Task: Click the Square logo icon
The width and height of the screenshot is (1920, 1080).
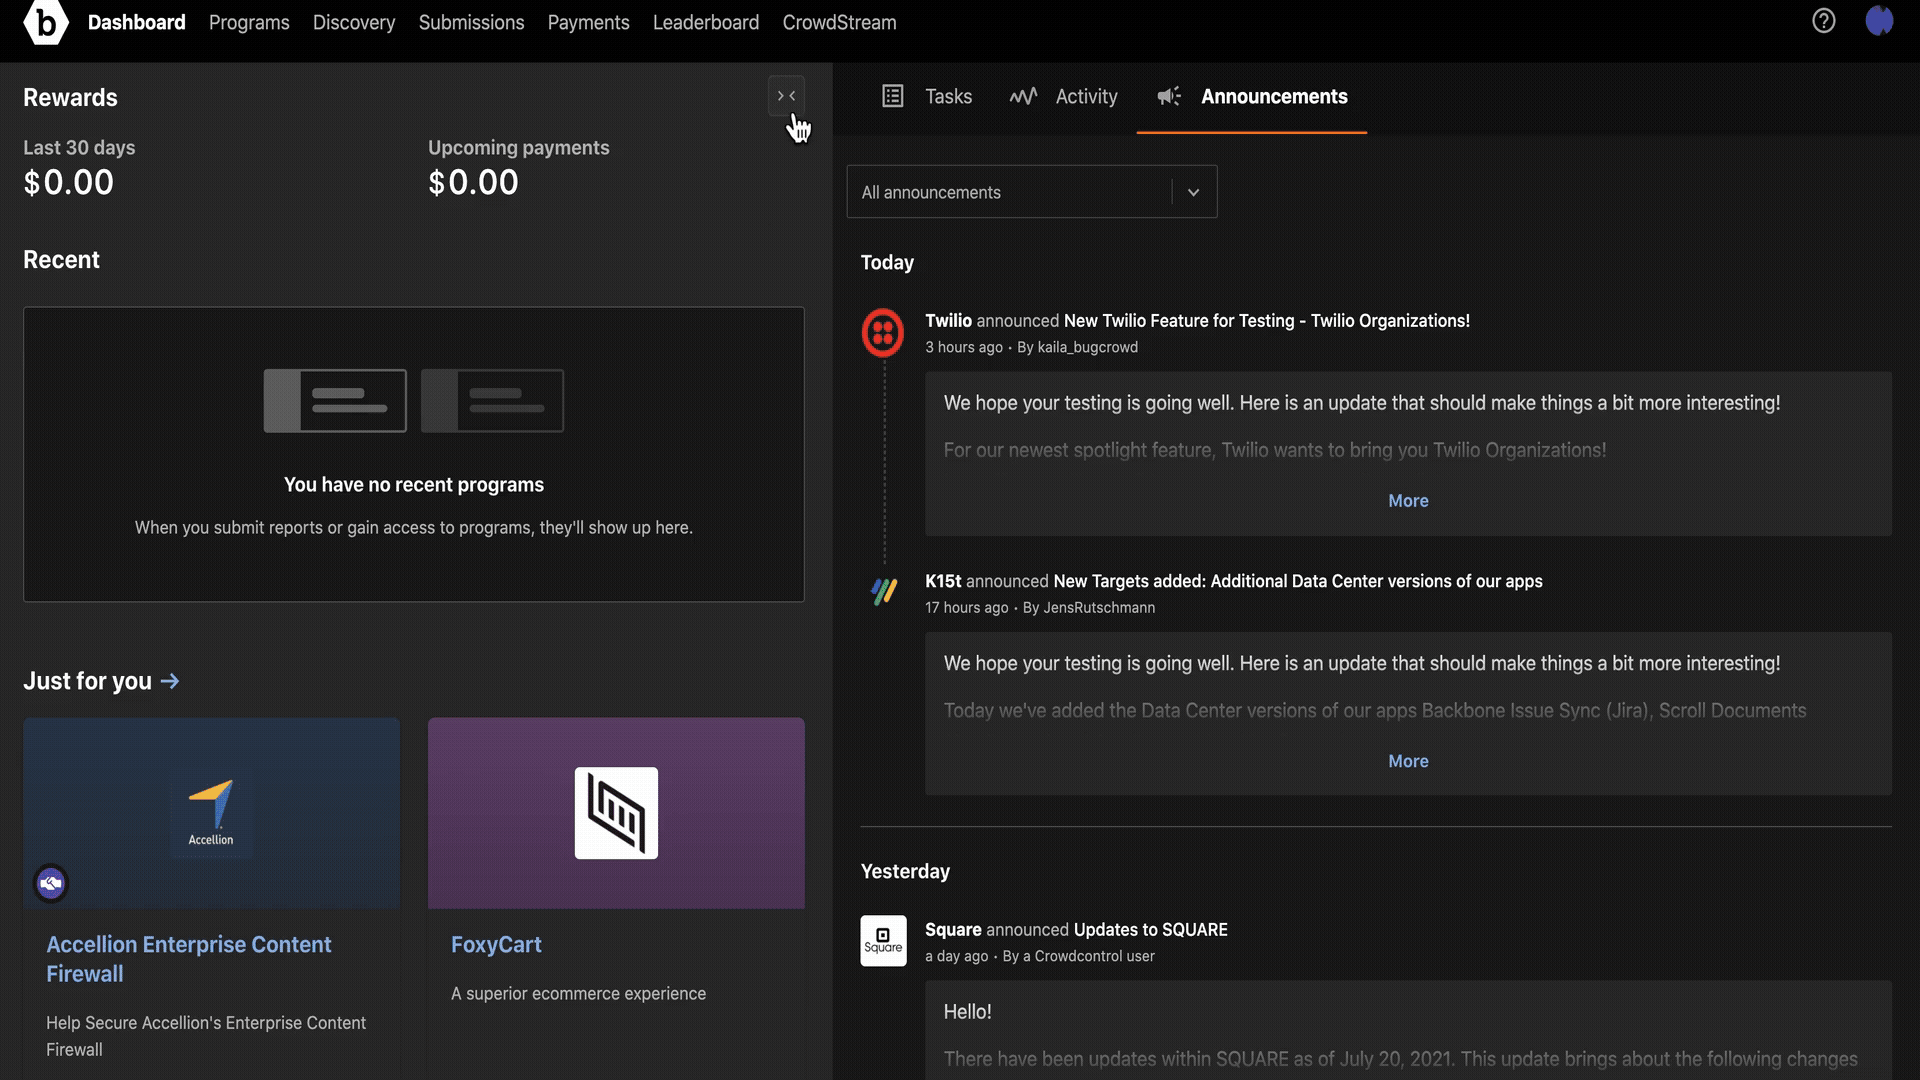Action: (x=883, y=940)
